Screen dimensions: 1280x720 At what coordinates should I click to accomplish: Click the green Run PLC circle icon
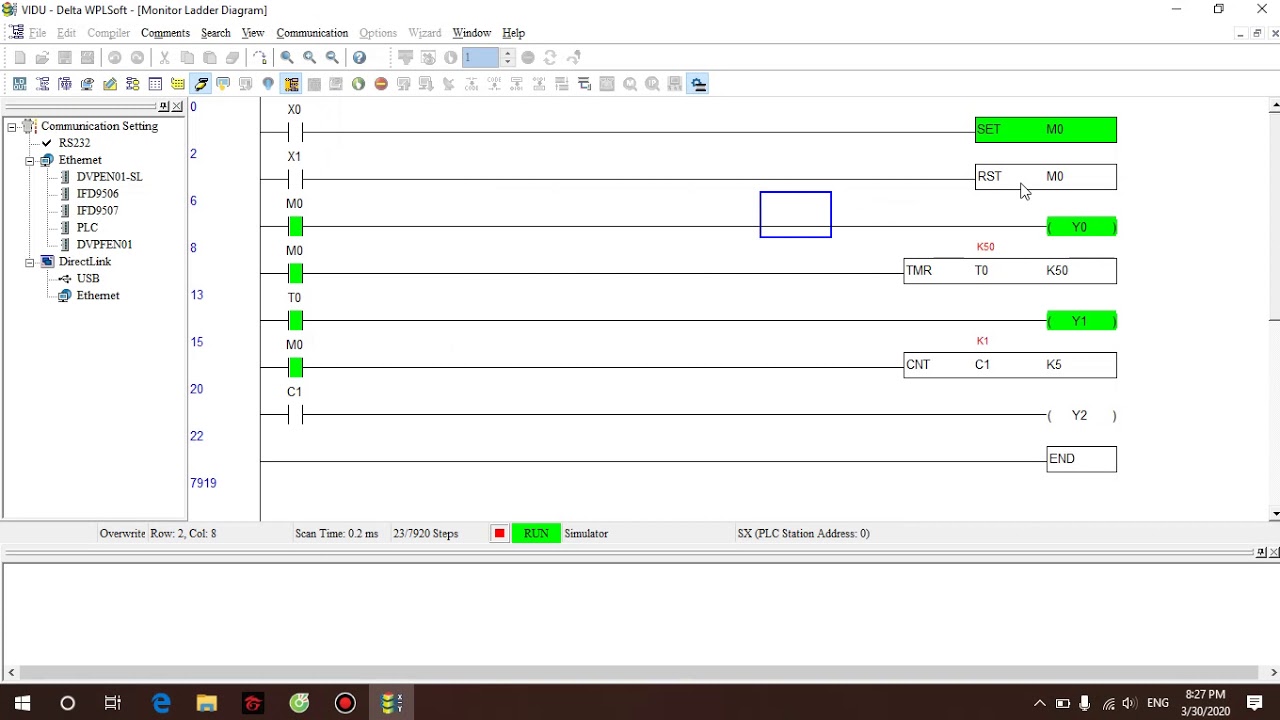click(x=358, y=84)
